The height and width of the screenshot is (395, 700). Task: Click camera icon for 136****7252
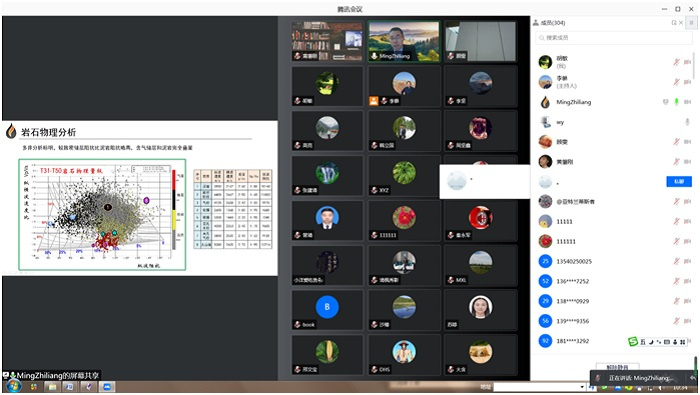pos(688,281)
